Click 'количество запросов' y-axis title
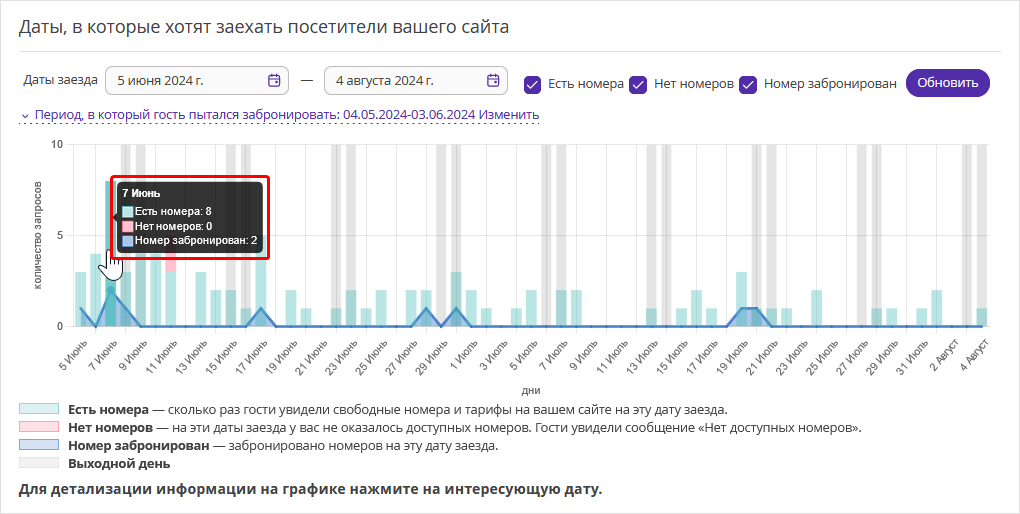Screen dimensions: 1020x514 coord(38,235)
